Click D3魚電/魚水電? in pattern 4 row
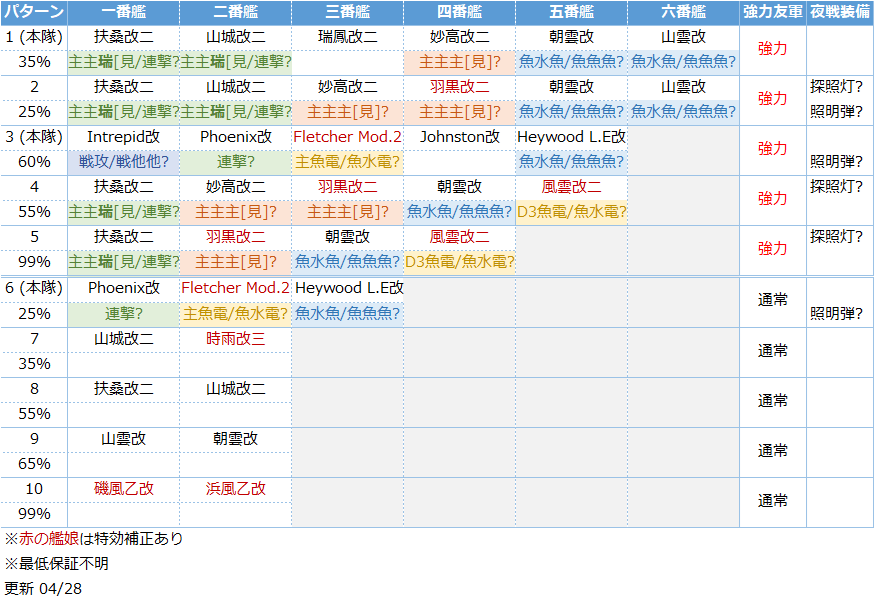The height and width of the screenshot is (603, 874). point(572,212)
